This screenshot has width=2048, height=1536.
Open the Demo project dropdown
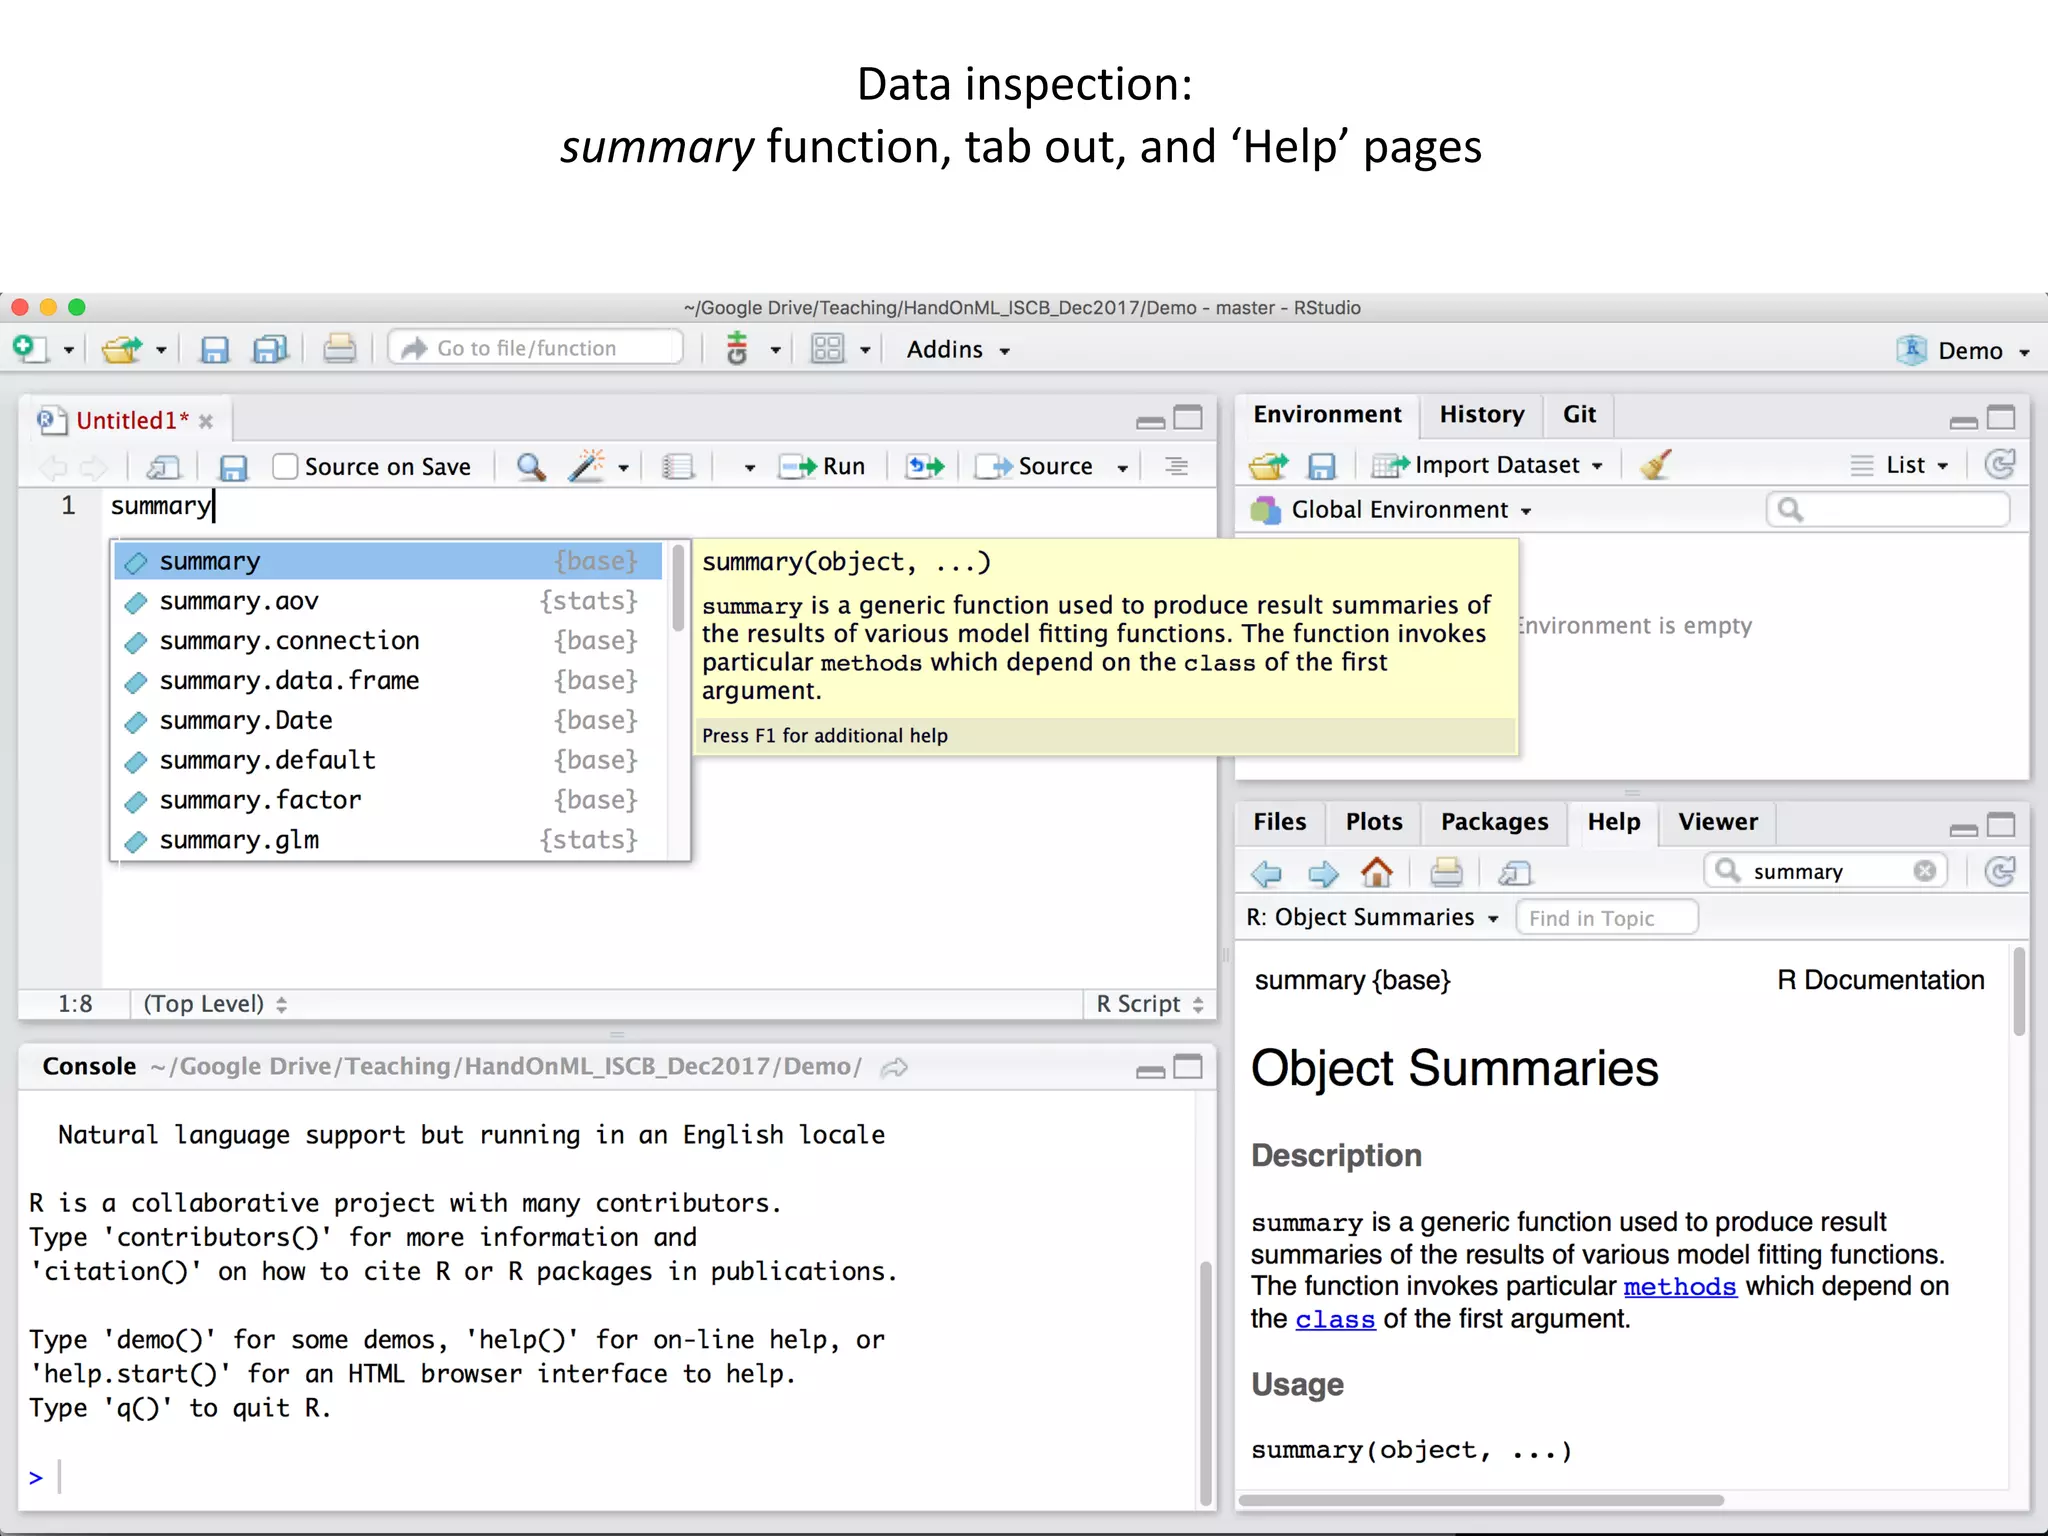pyautogui.click(x=1964, y=350)
